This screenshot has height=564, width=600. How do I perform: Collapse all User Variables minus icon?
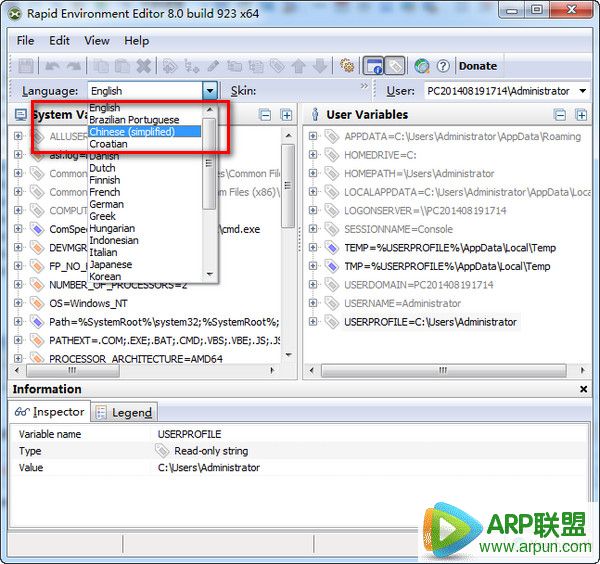click(560, 115)
